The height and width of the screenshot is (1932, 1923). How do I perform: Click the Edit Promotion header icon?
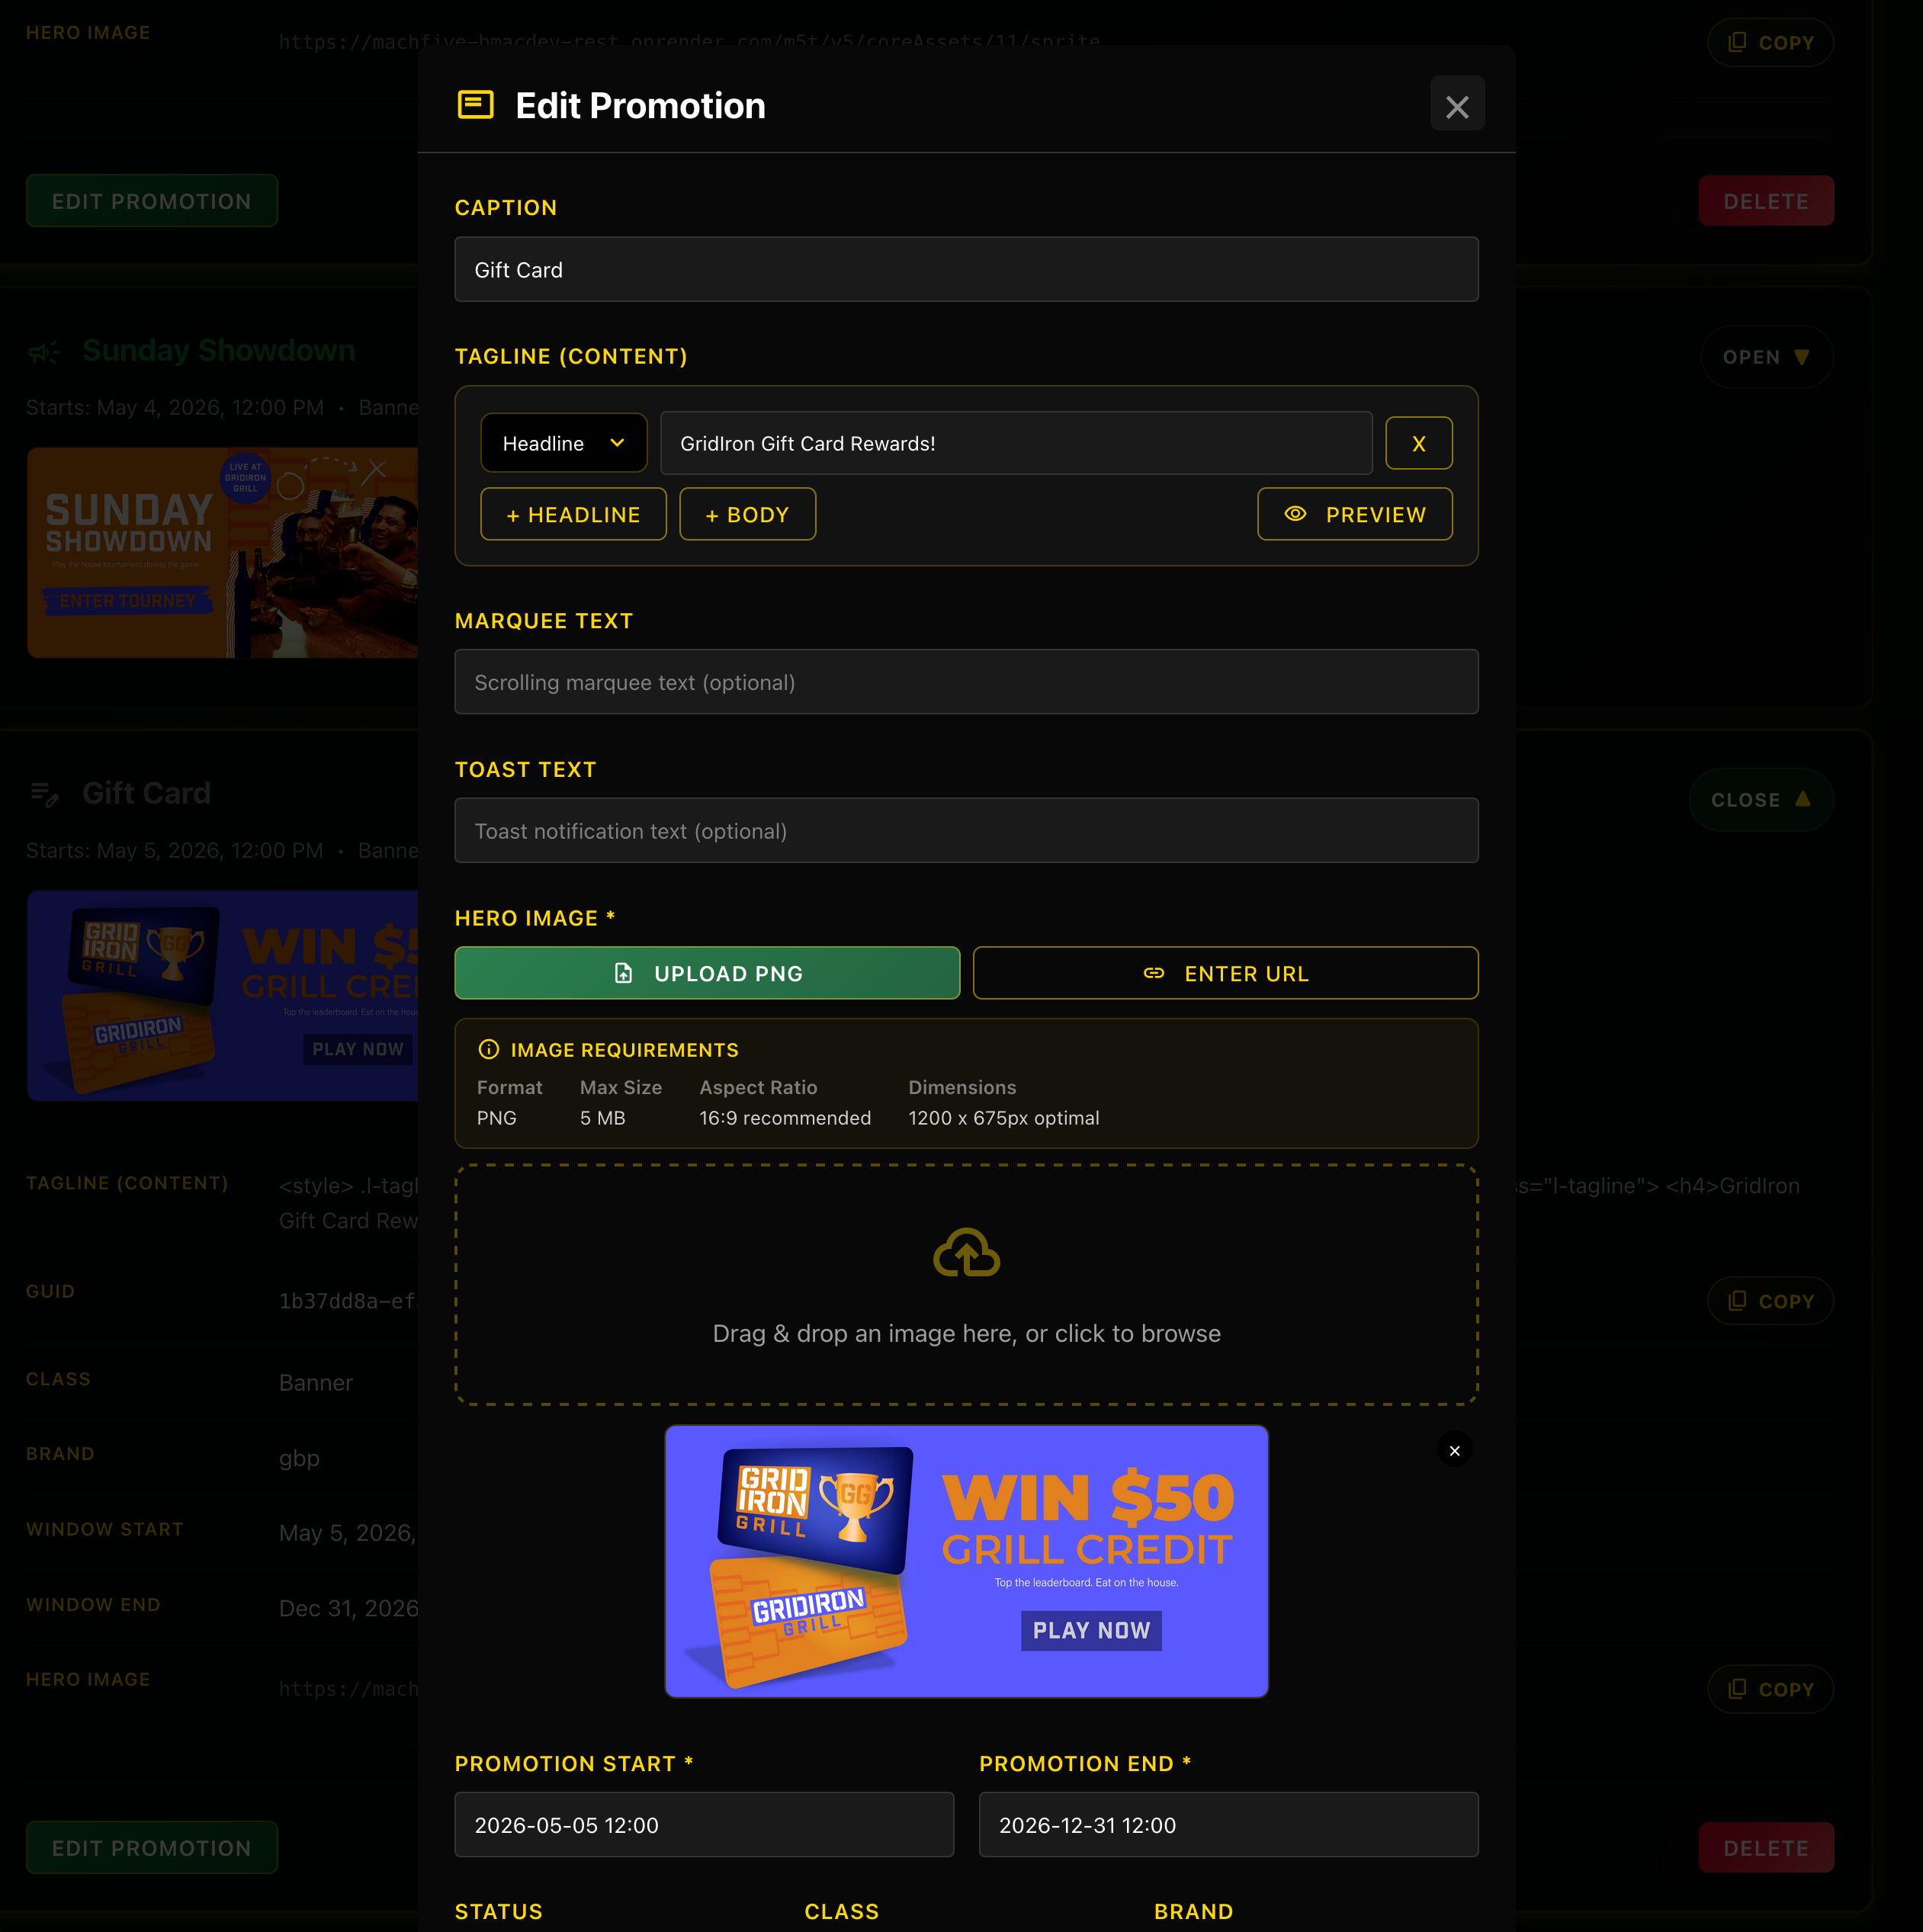coord(475,105)
